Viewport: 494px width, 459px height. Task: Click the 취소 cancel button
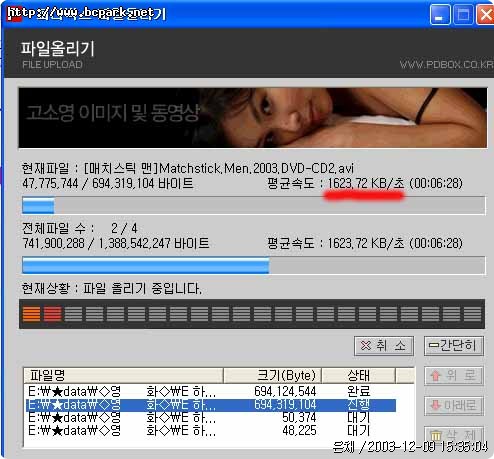(384, 346)
